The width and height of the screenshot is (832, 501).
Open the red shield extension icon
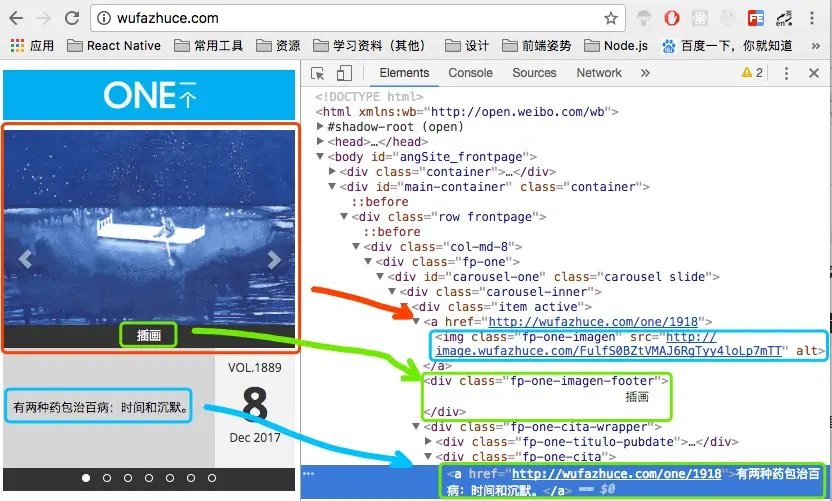click(672, 19)
